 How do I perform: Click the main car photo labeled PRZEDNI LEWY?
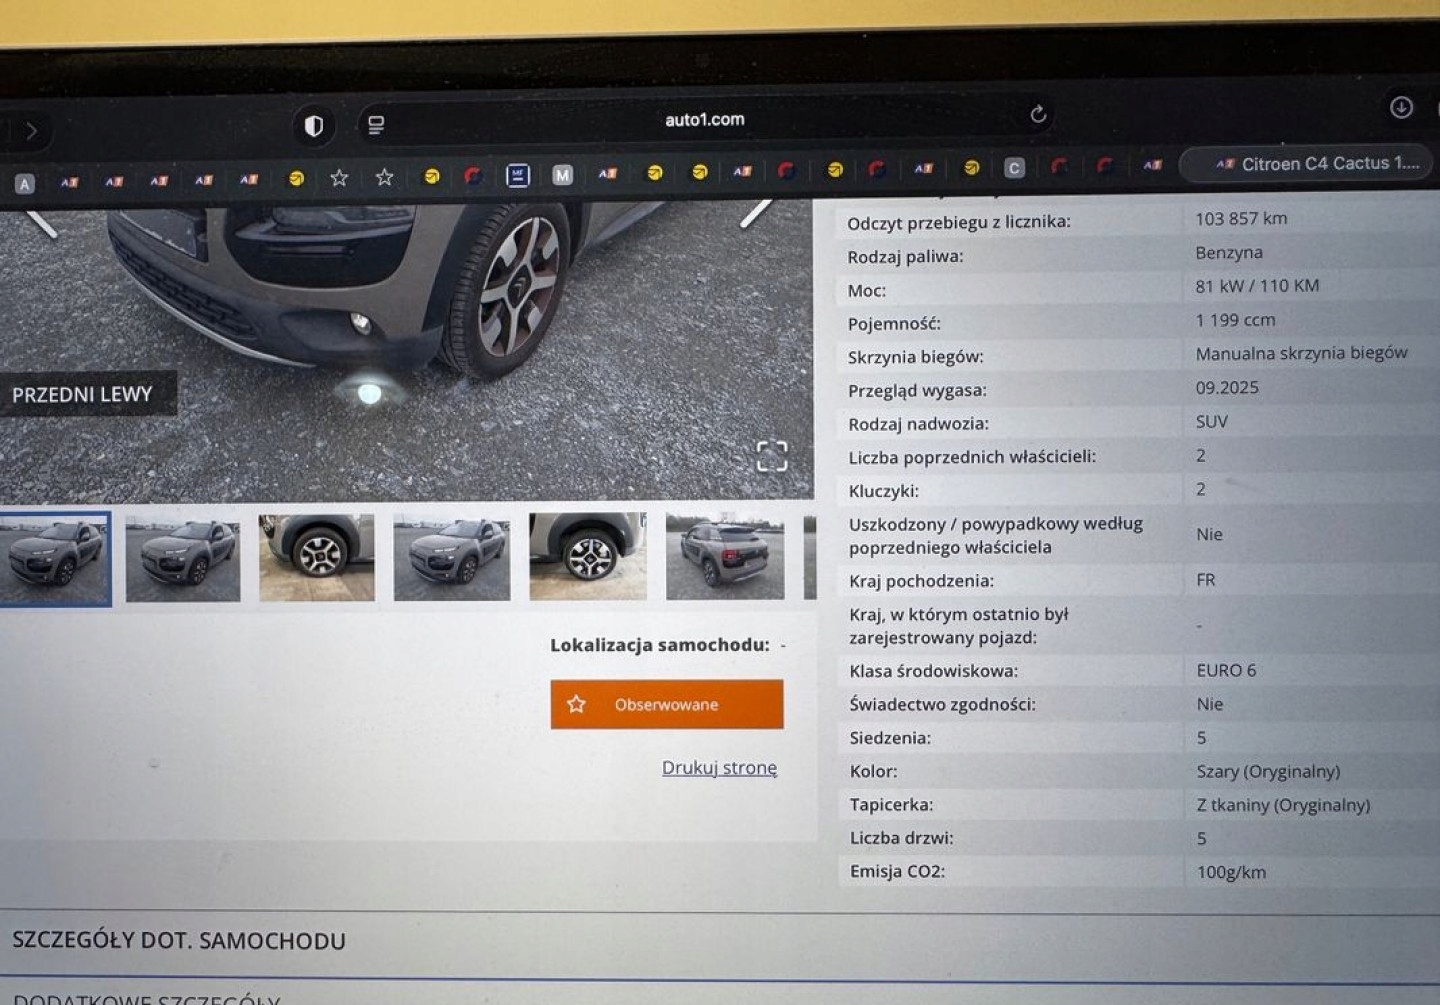click(406, 350)
